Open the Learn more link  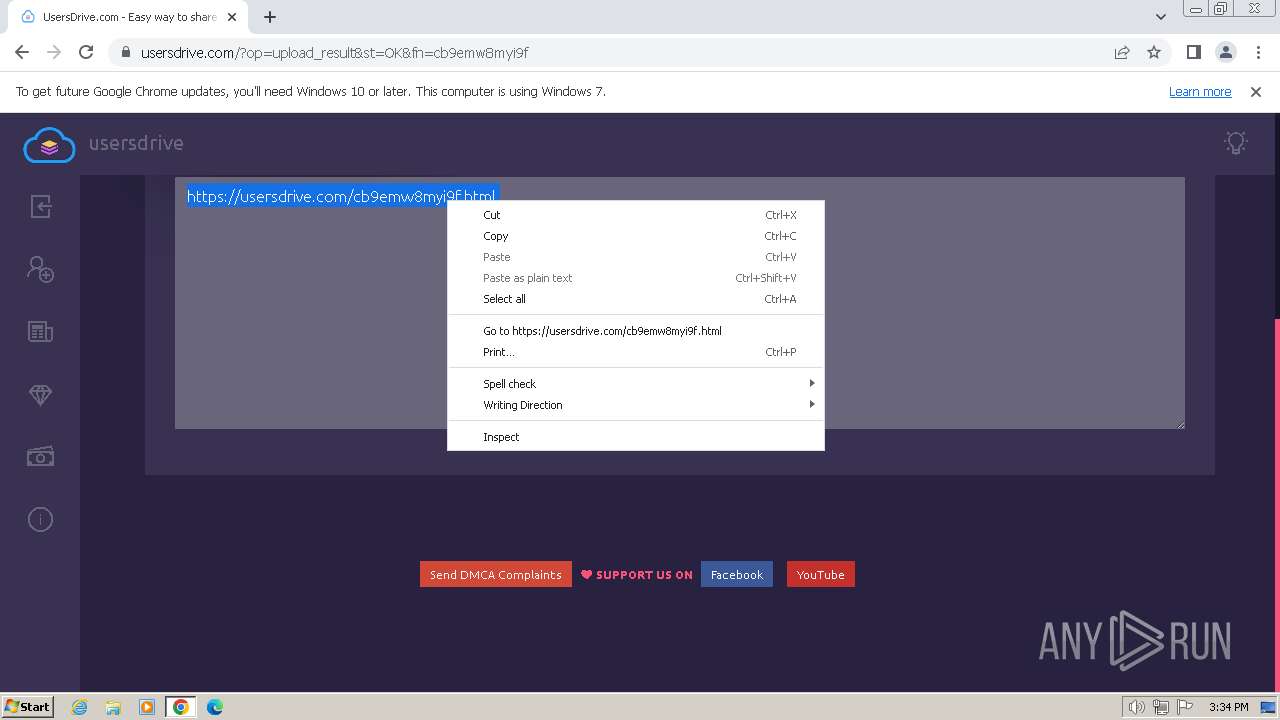coord(1200,92)
